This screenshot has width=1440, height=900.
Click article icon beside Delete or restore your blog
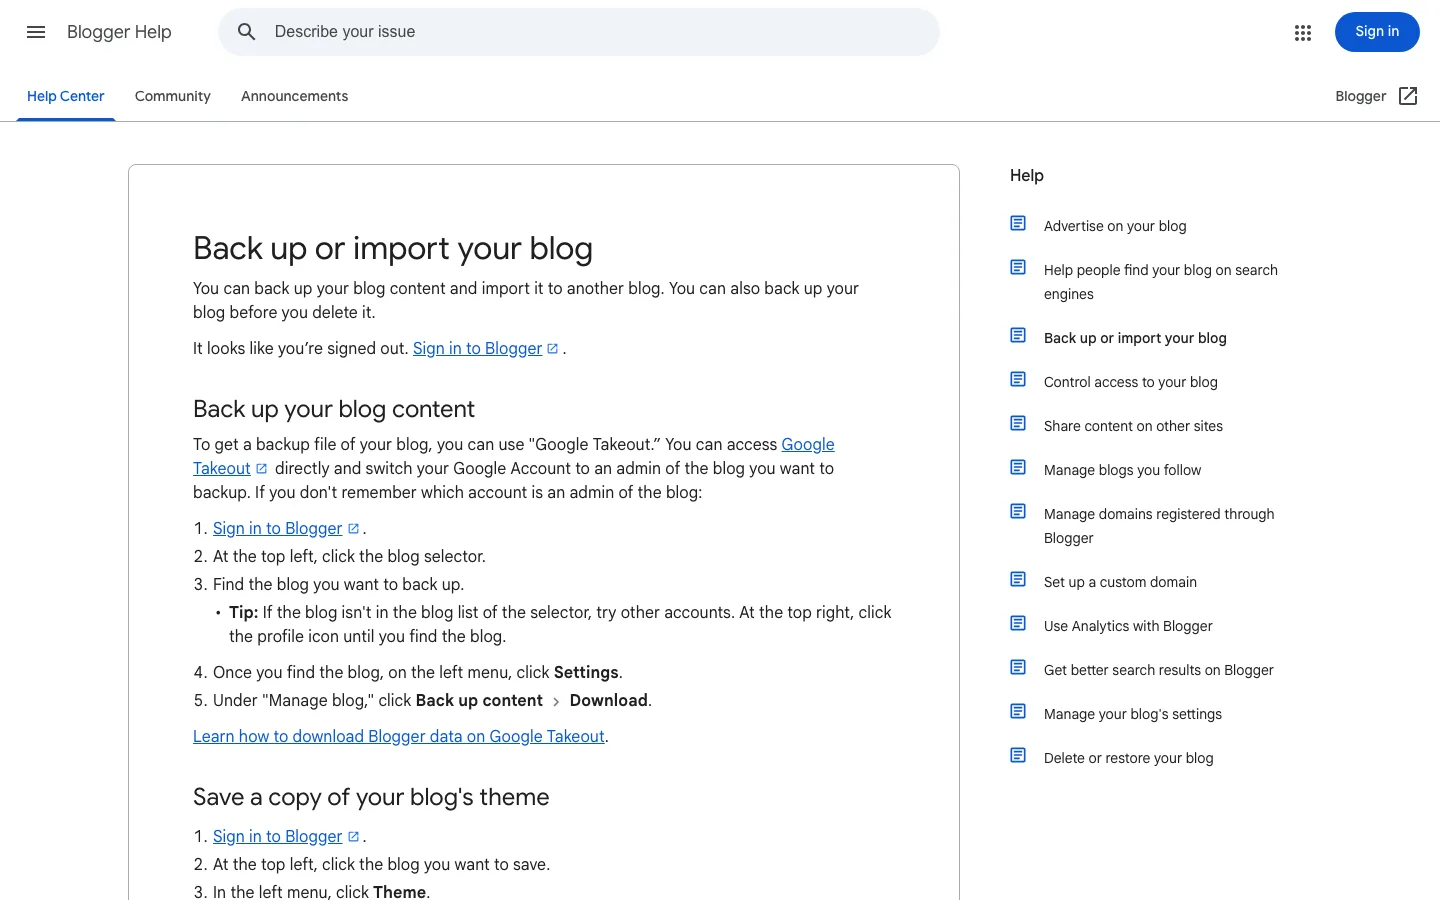point(1018,756)
